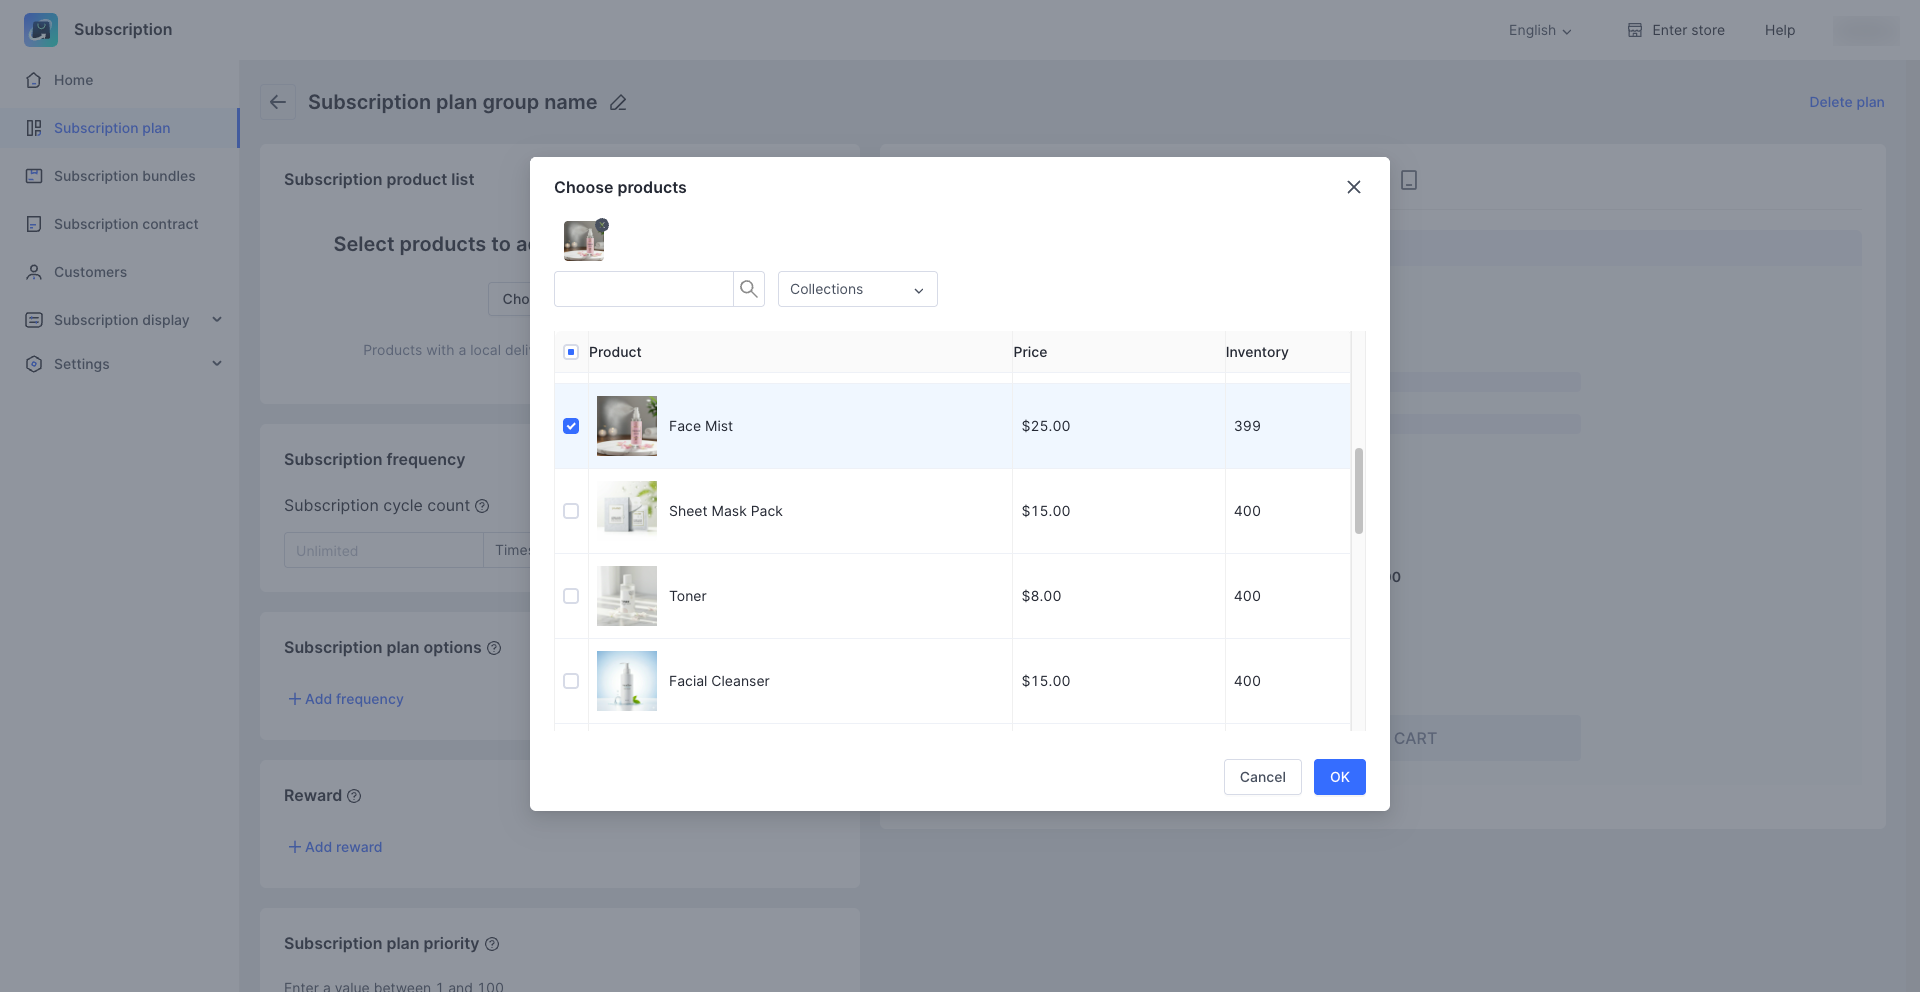Click the Subscription app logo icon
This screenshot has height=992, width=1920.
[x=41, y=30]
